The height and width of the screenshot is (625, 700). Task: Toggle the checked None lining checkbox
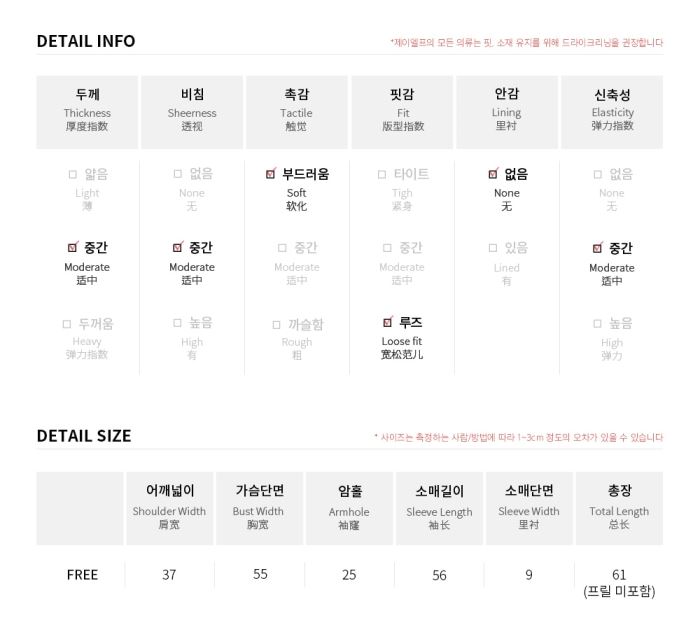tap(493, 174)
